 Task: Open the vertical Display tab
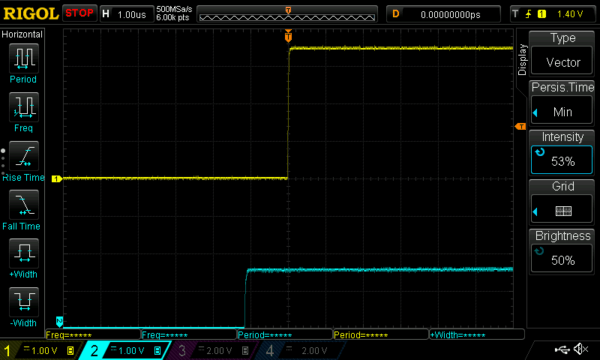[522, 59]
